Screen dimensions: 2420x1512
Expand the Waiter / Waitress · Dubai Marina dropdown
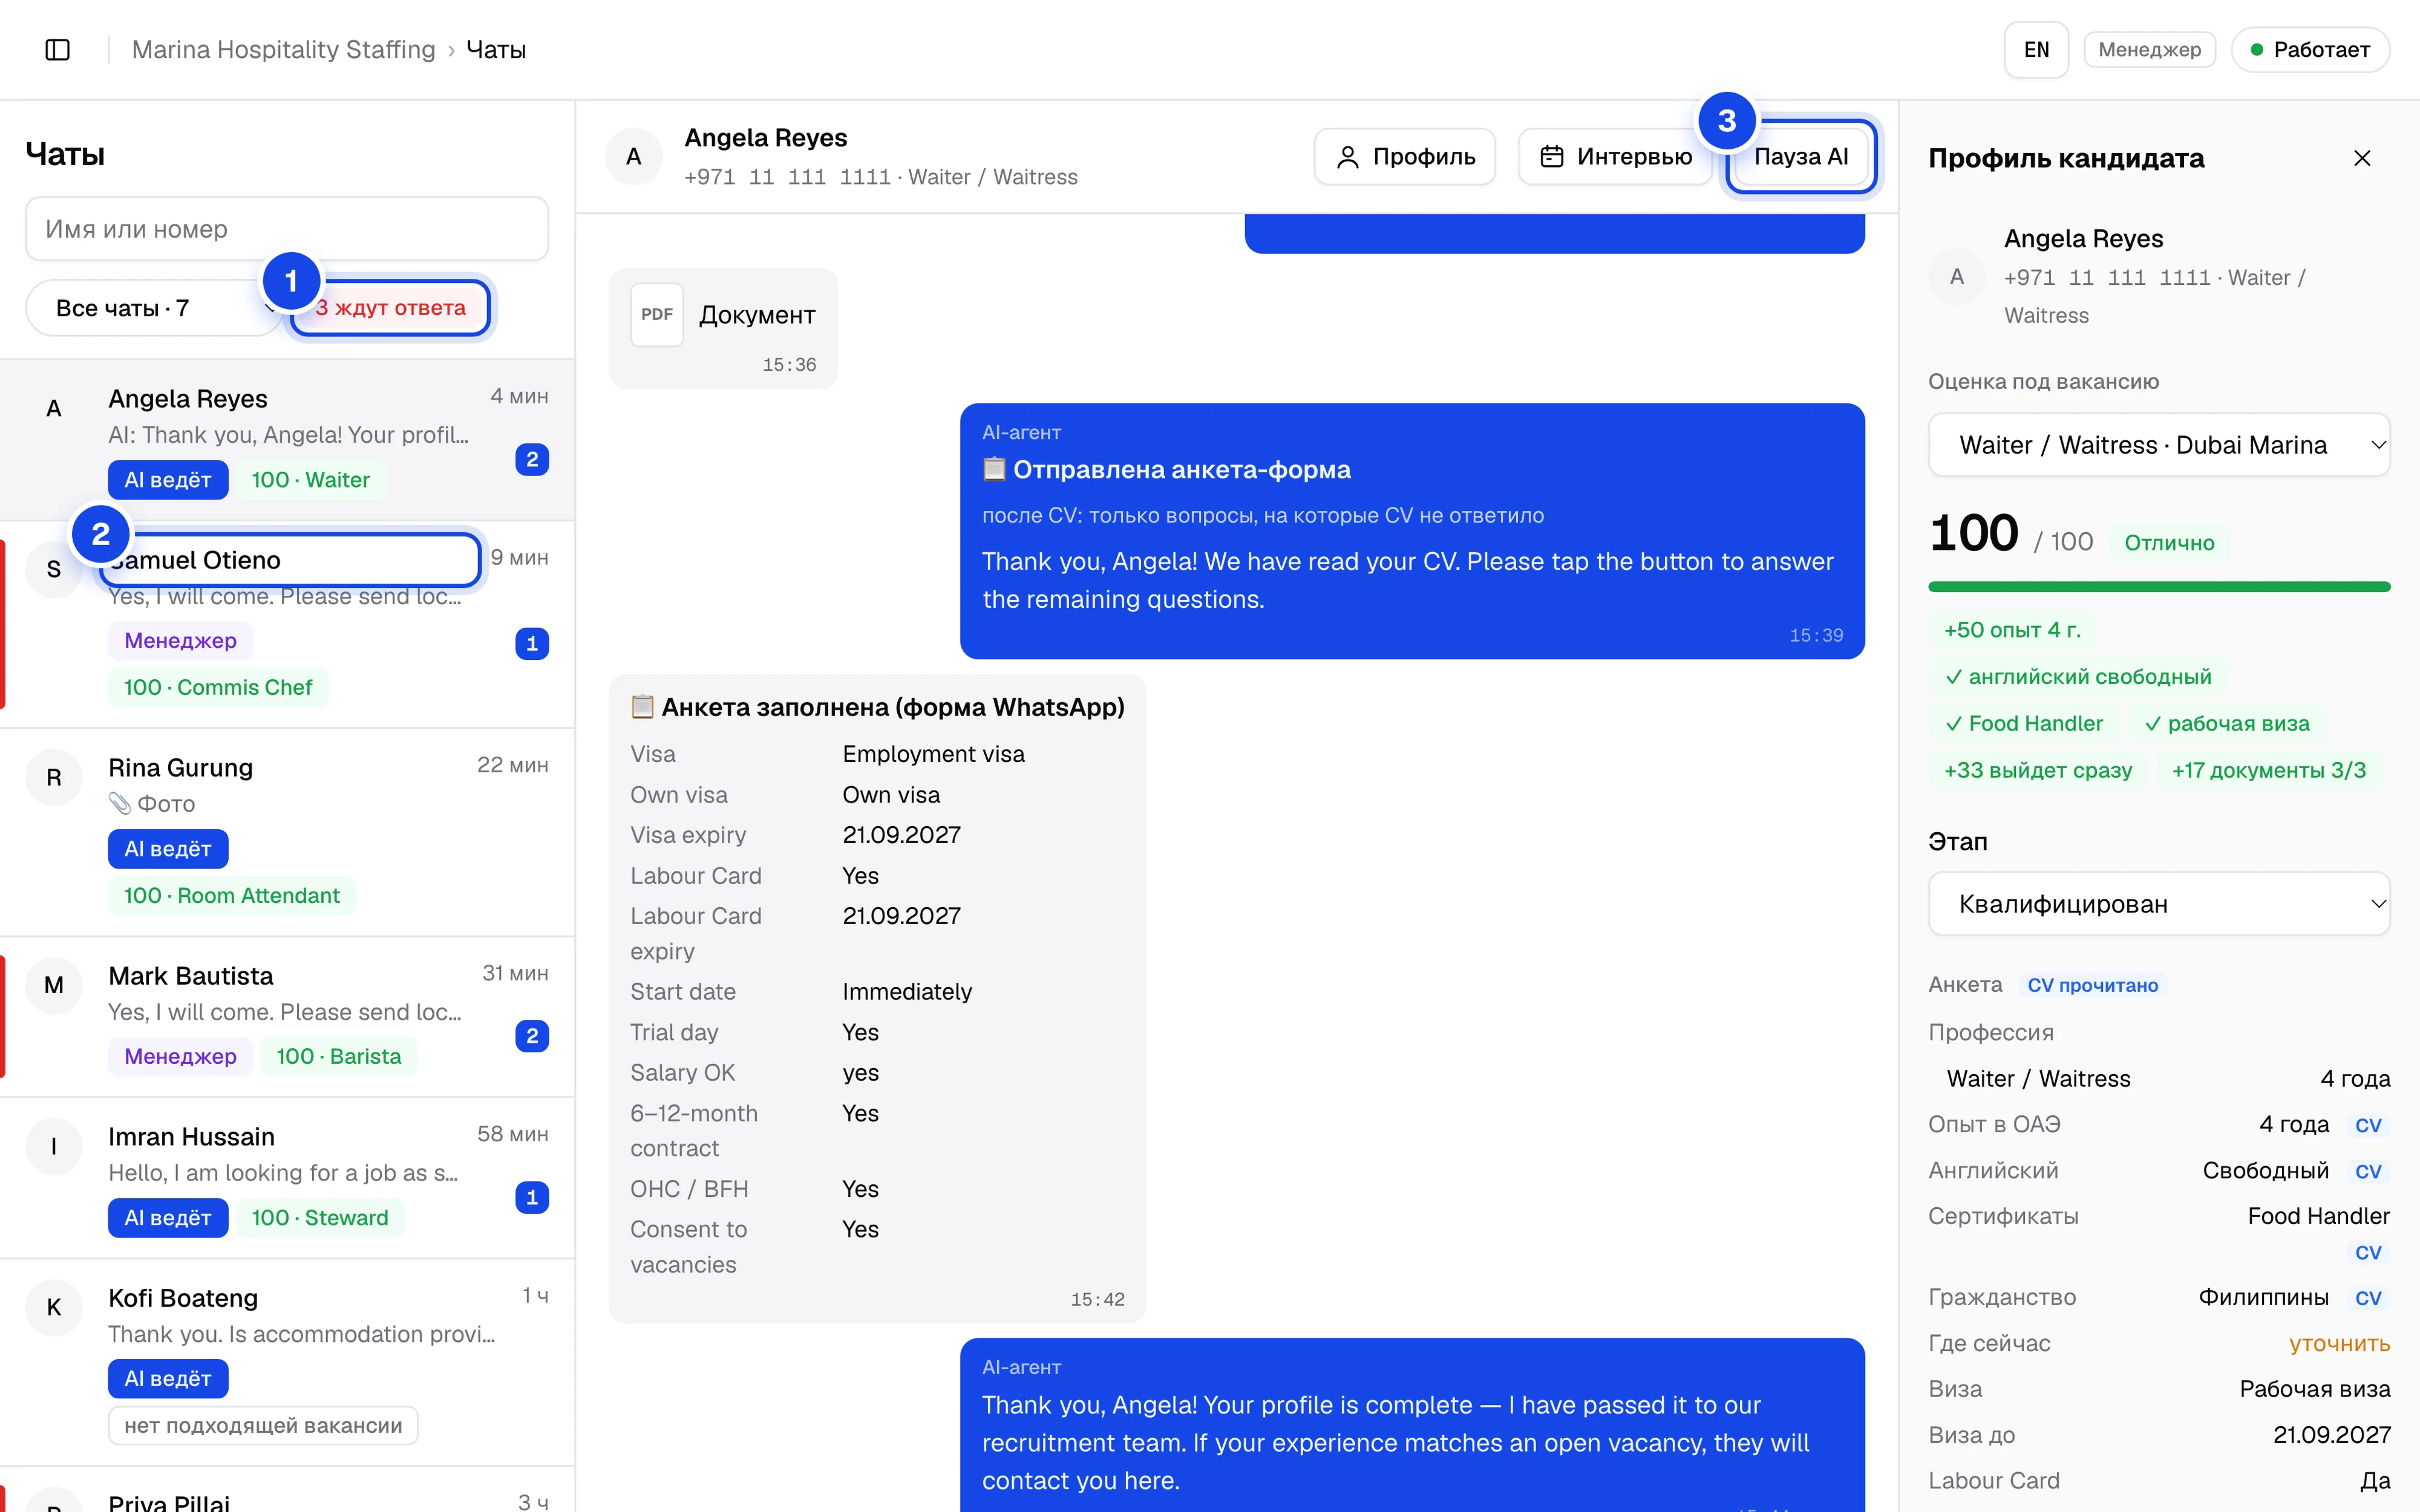[2159, 445]
